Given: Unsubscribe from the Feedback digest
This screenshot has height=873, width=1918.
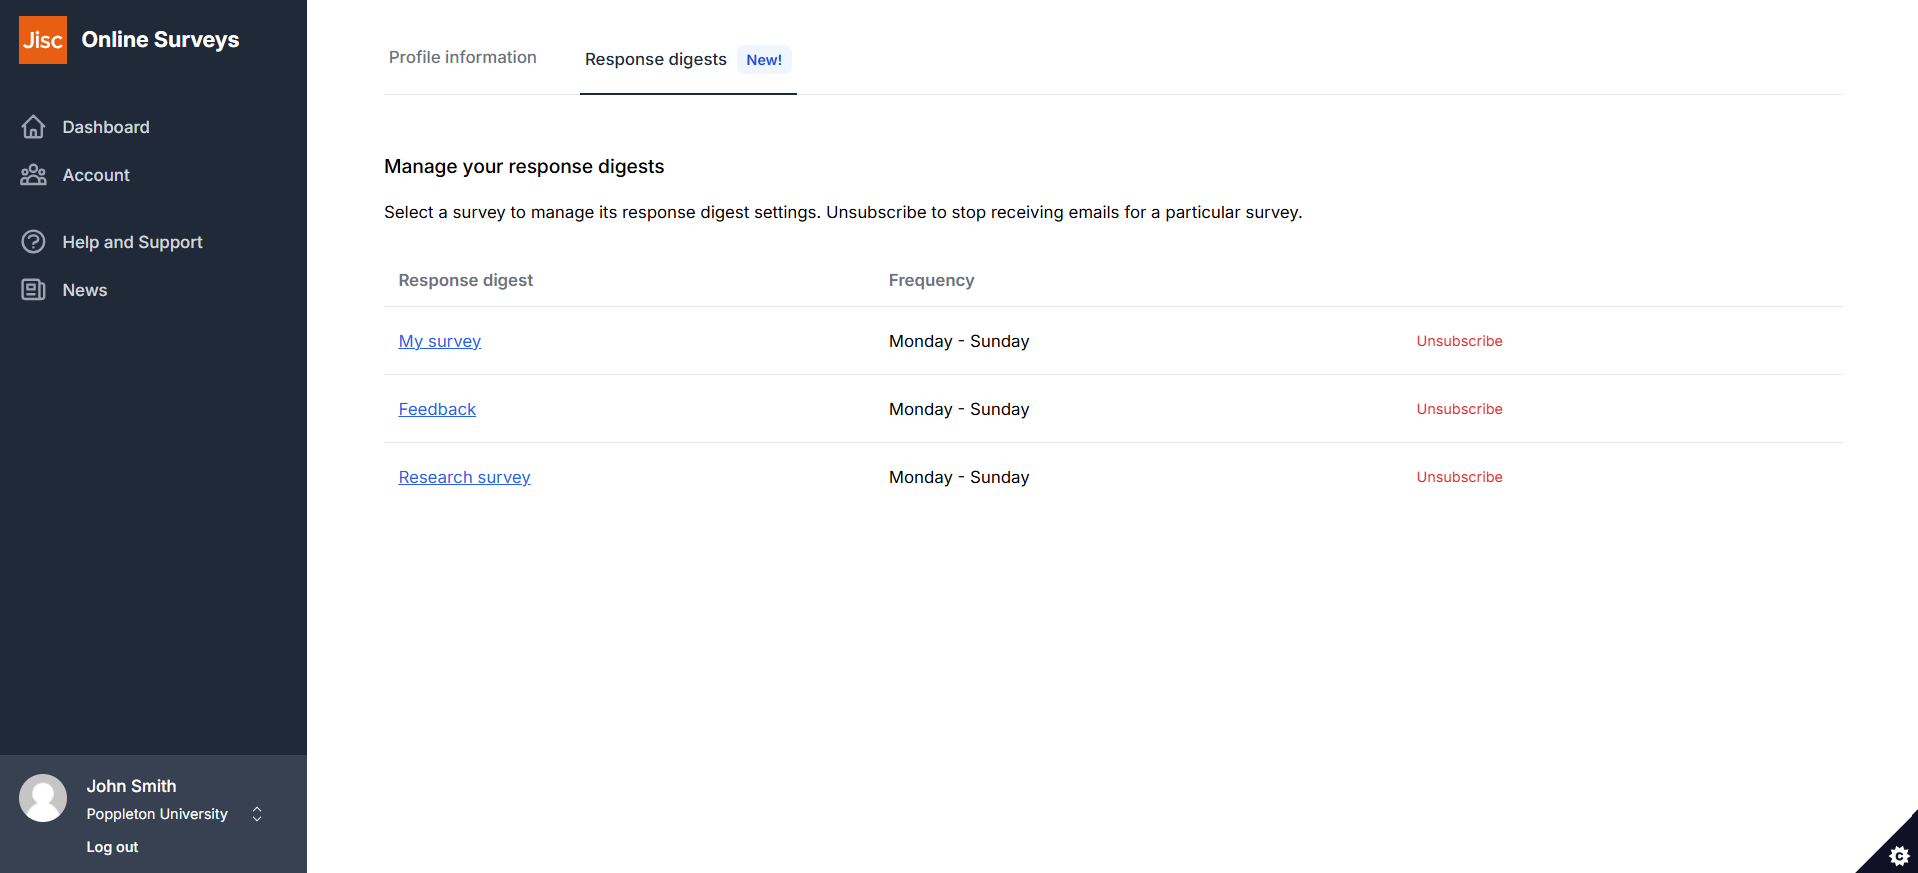Looking at the screenshot, I should point(1459,409).
